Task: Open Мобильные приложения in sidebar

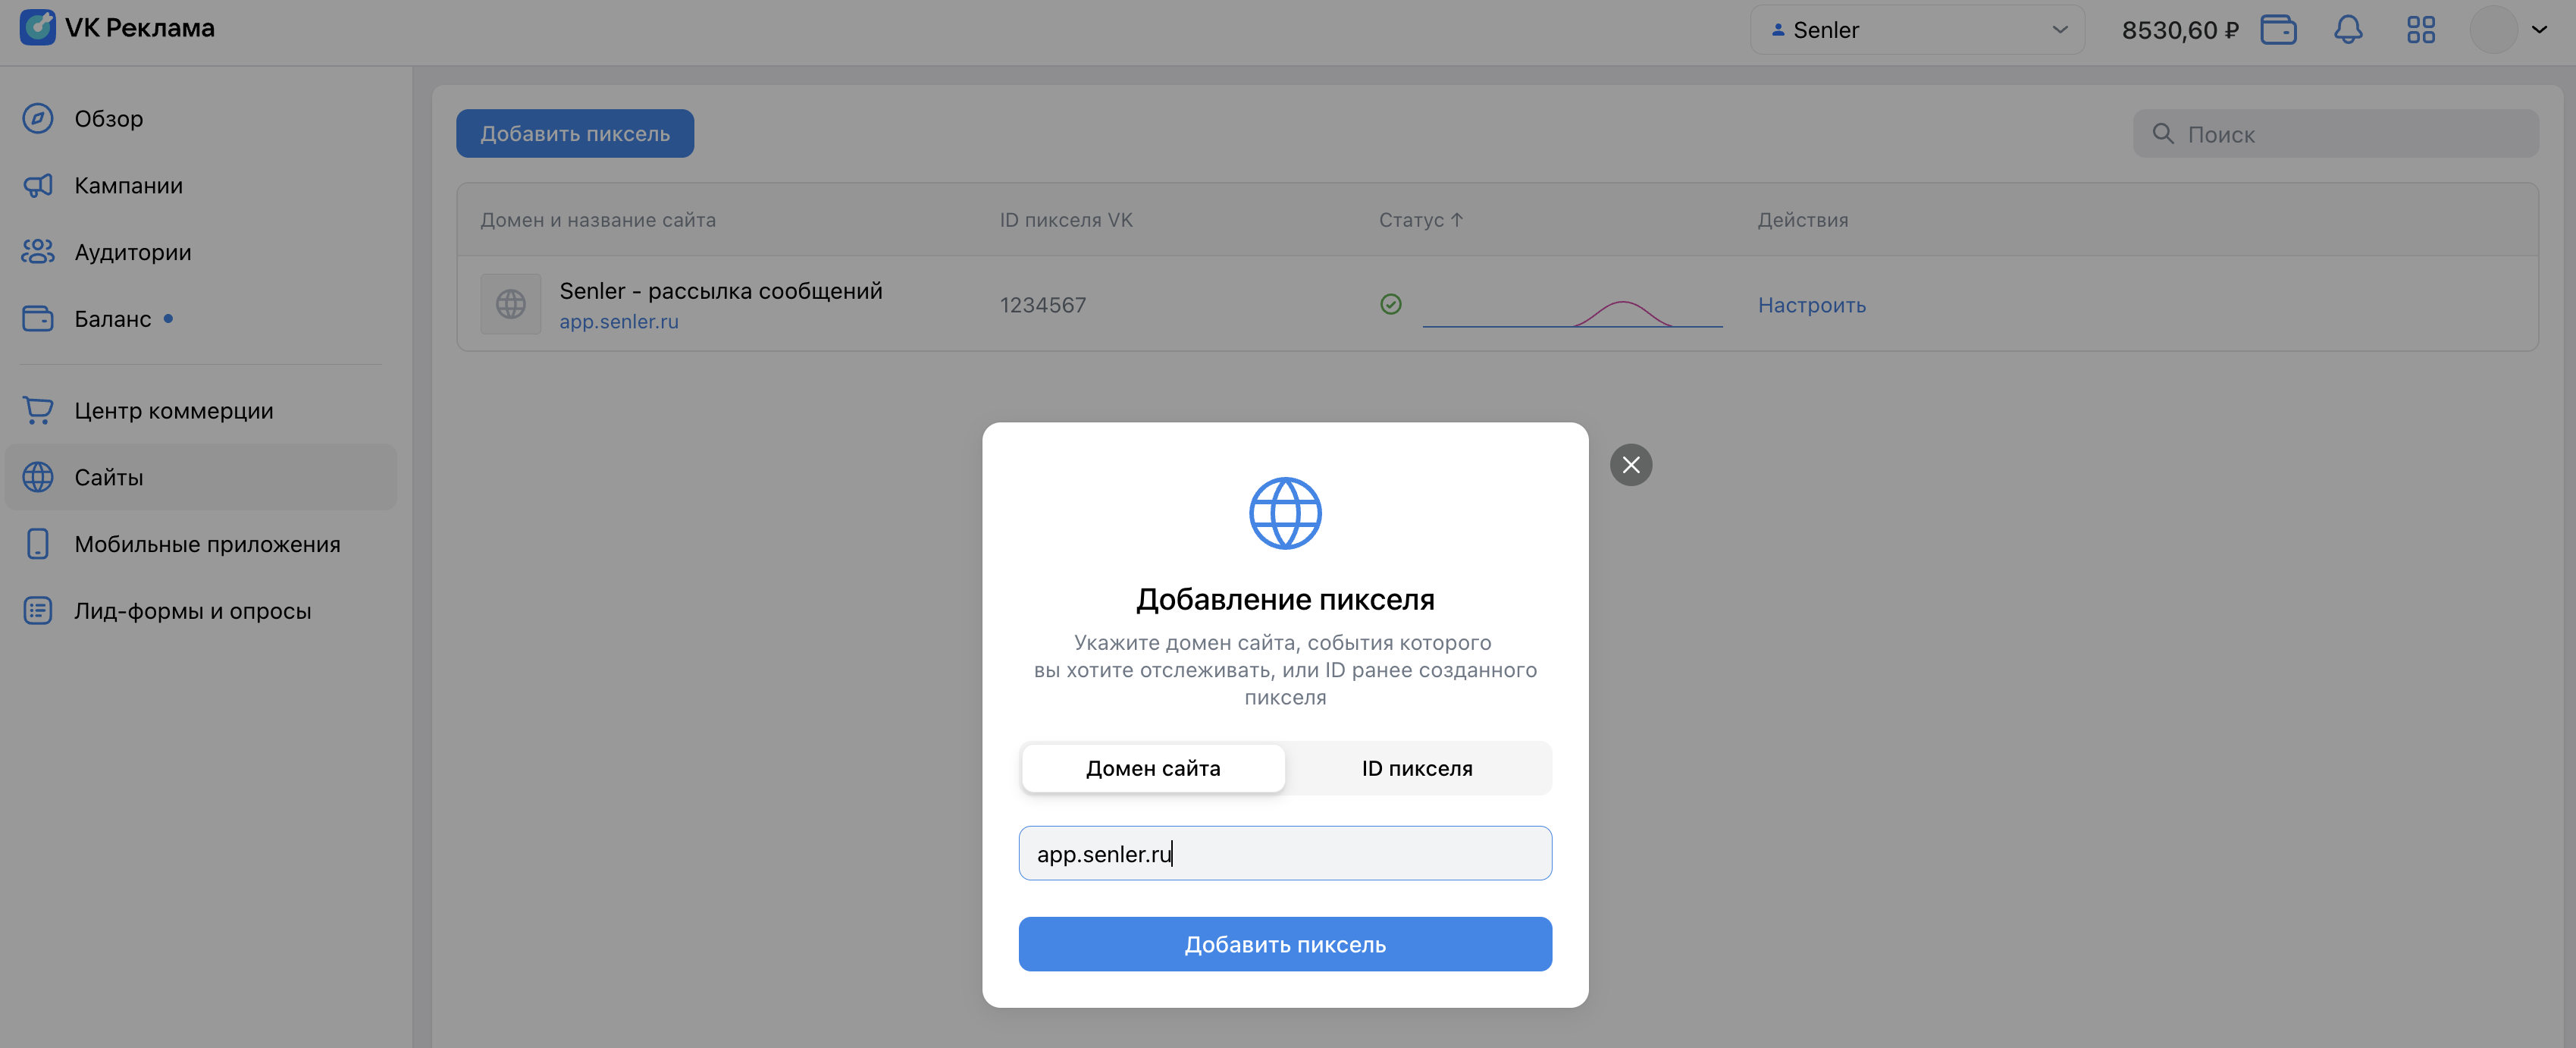Action: [x=207, y=544]
